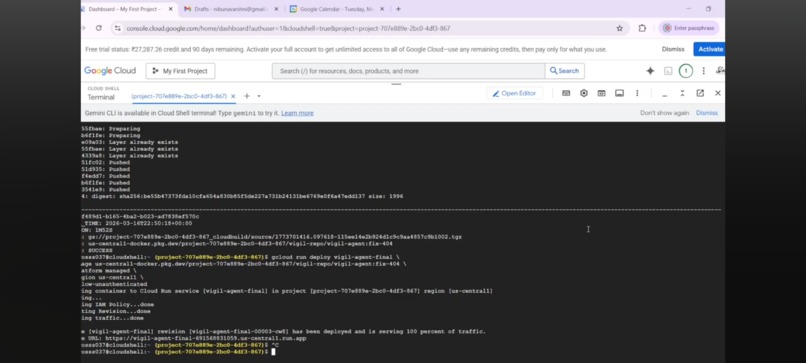
Task: Click the Google Cloud logo
Action: click(110, 71)
